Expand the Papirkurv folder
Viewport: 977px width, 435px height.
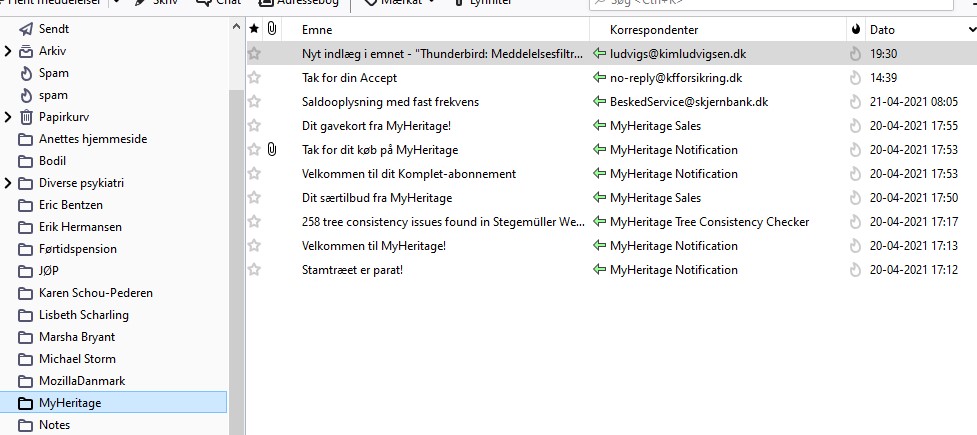click(7, 117)
